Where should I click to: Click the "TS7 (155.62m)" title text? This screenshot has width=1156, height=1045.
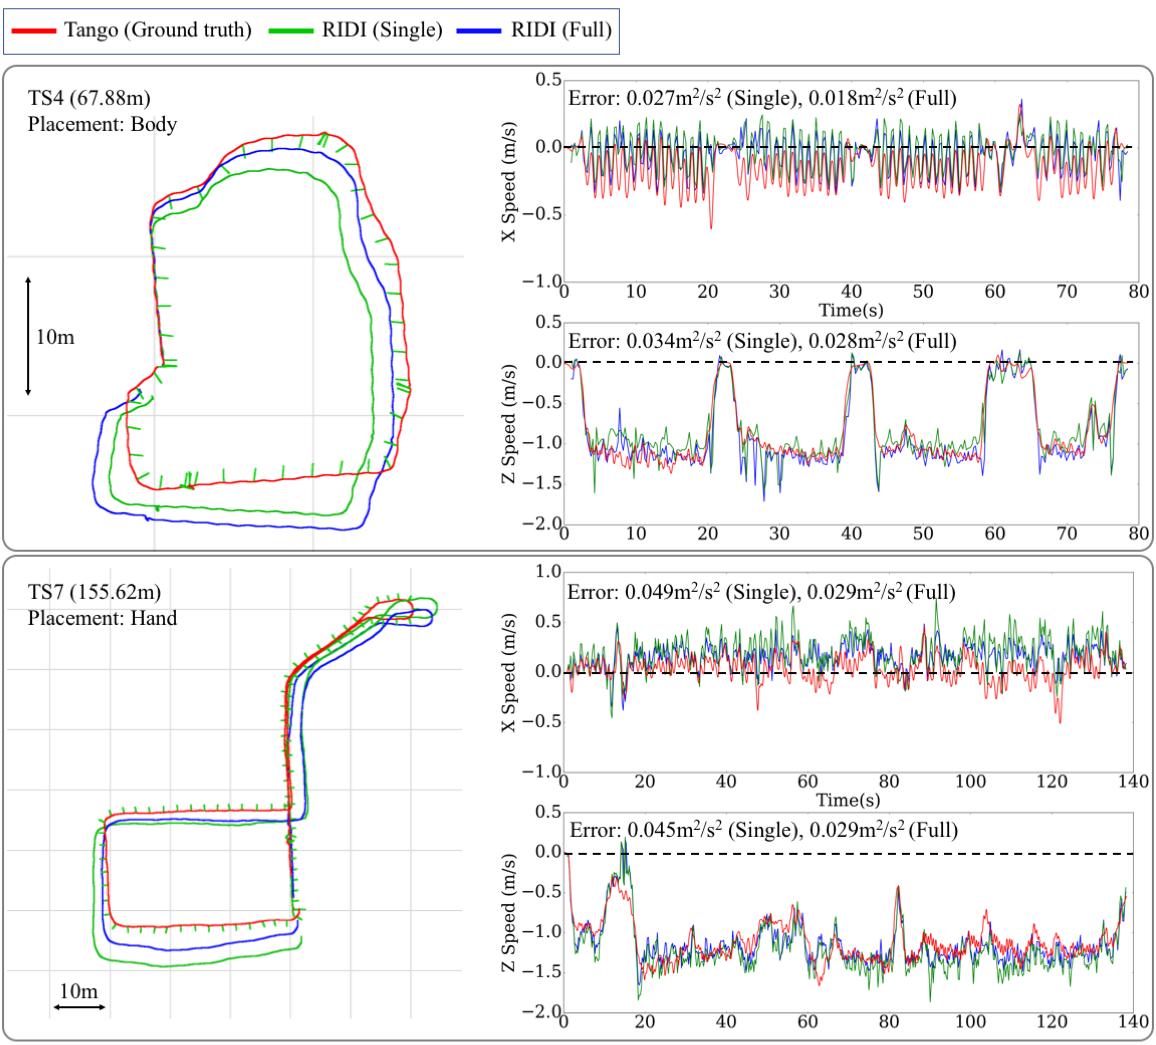(x=94, y=592)
